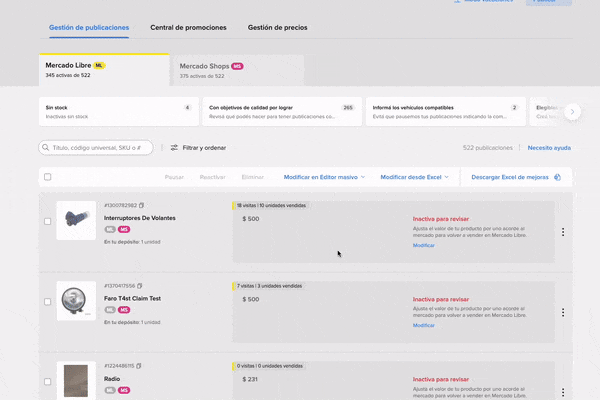Click MS badge under Radio listing
This screenshot has height=400, width=600.
tap(124, 390)
